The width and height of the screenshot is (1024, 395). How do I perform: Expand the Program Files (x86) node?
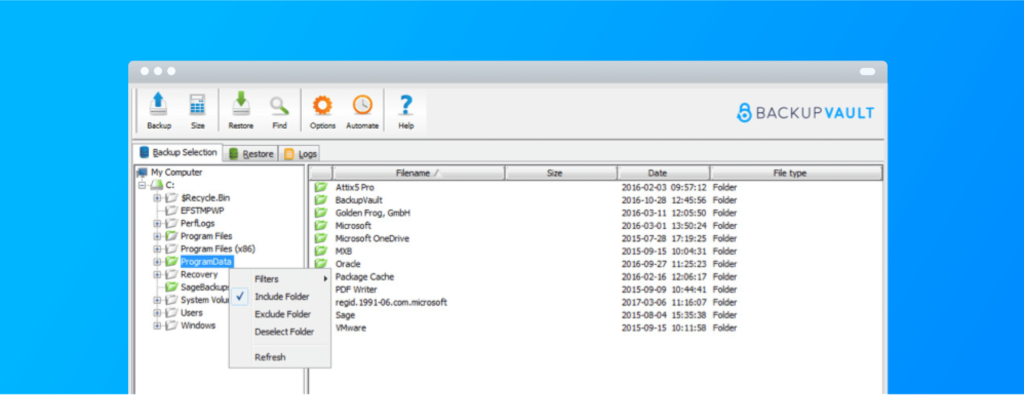(x=157, y=249)
